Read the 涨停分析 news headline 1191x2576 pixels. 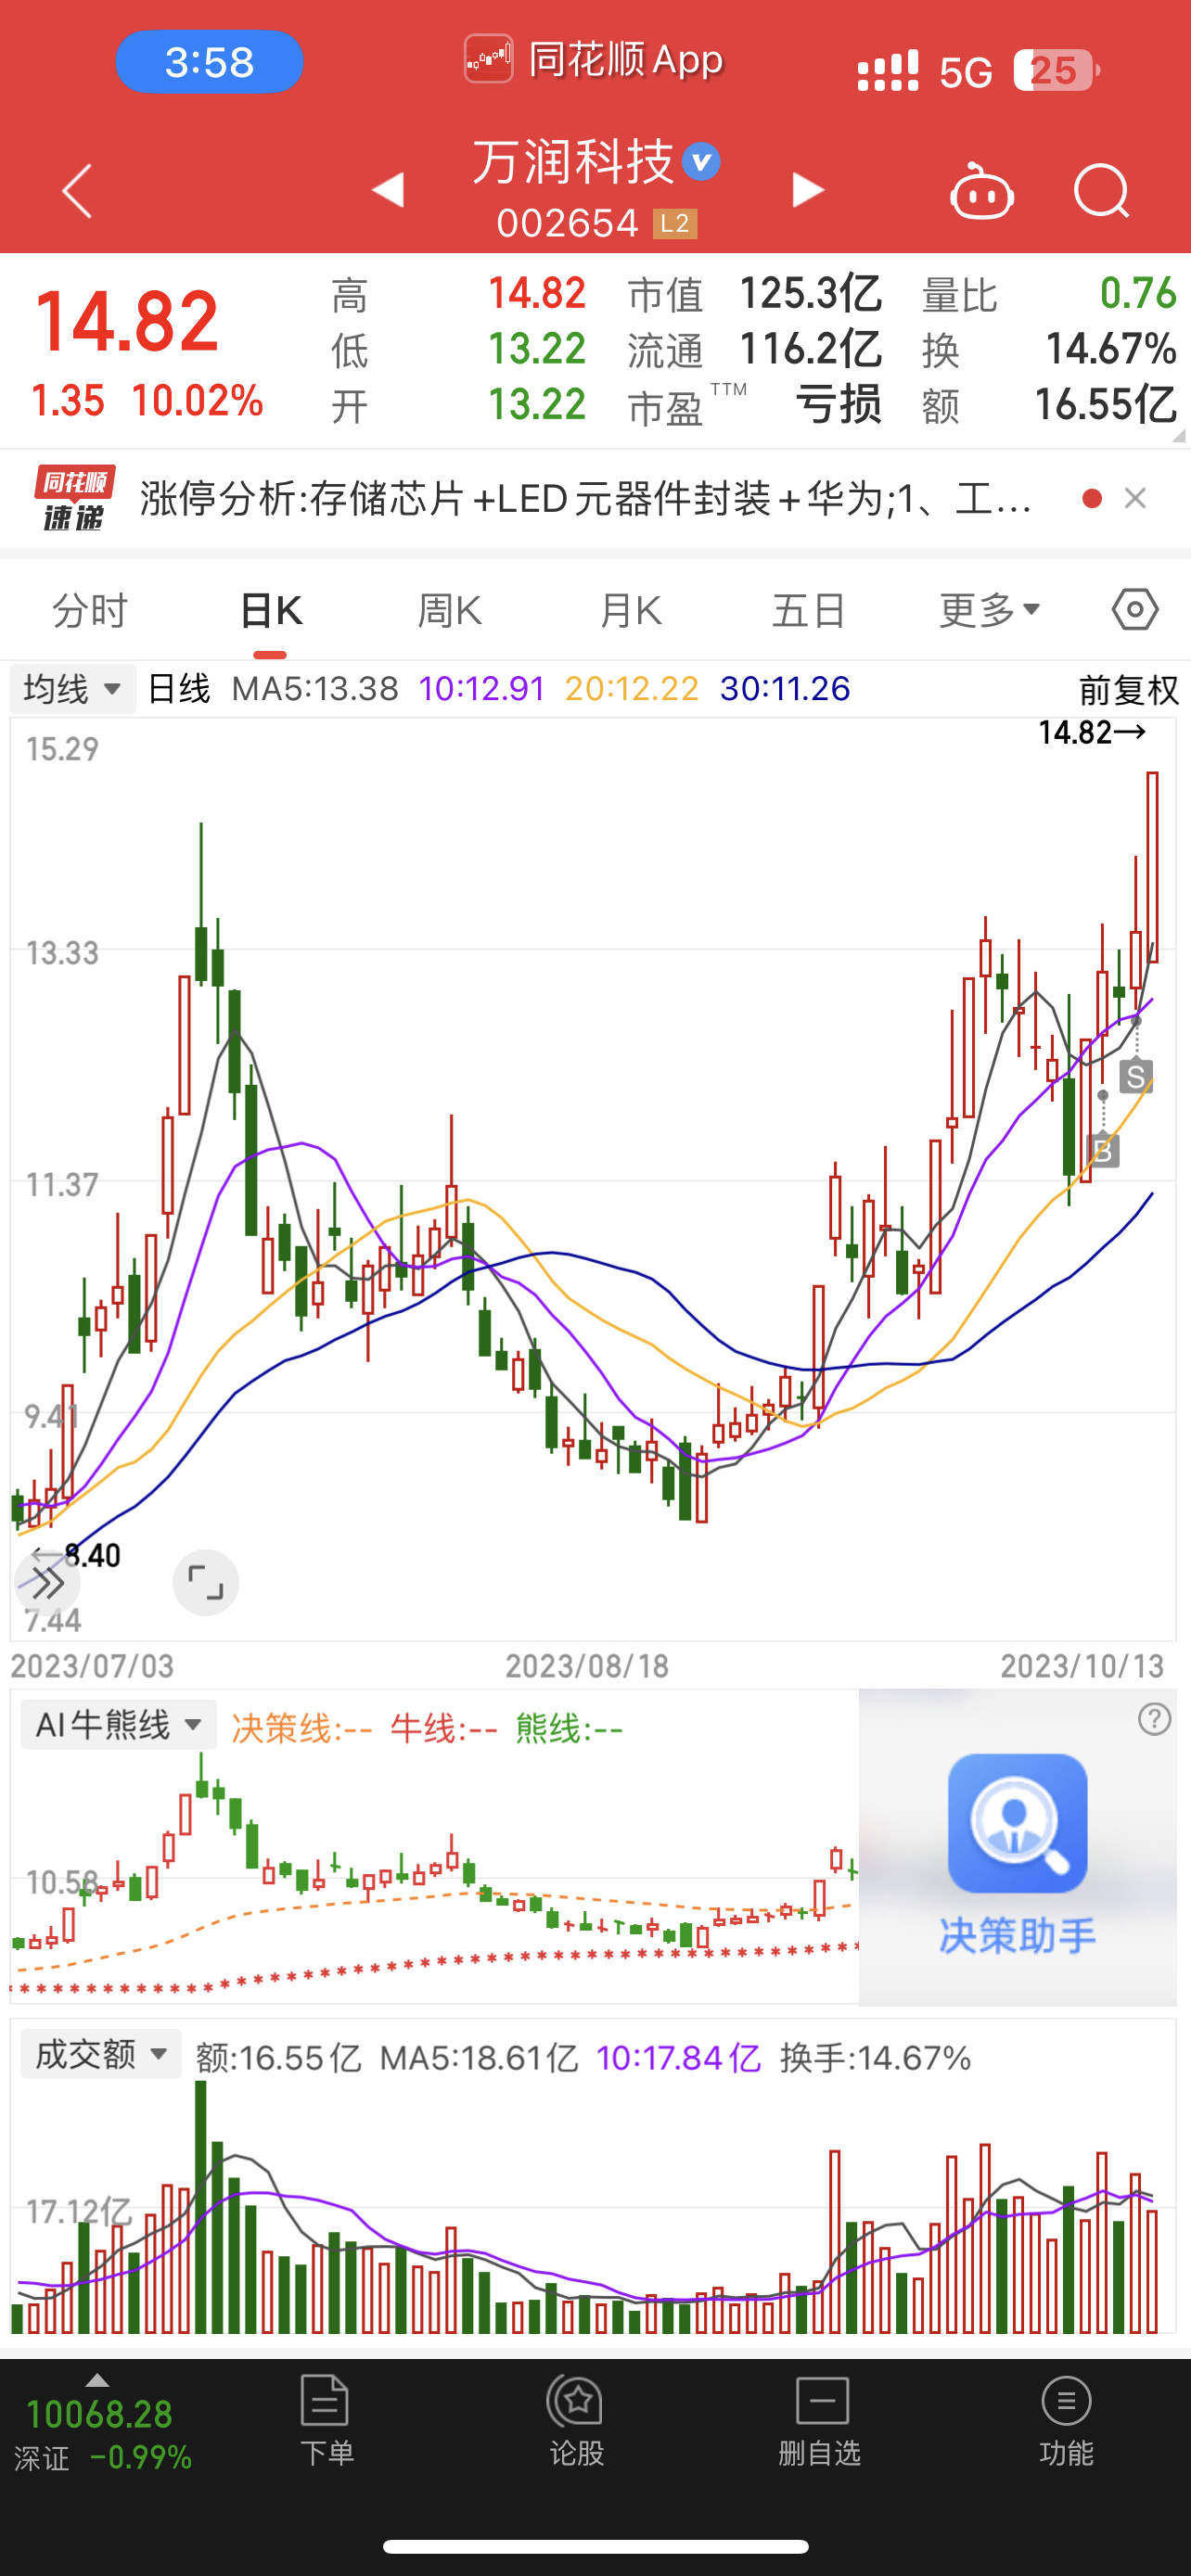586,498
